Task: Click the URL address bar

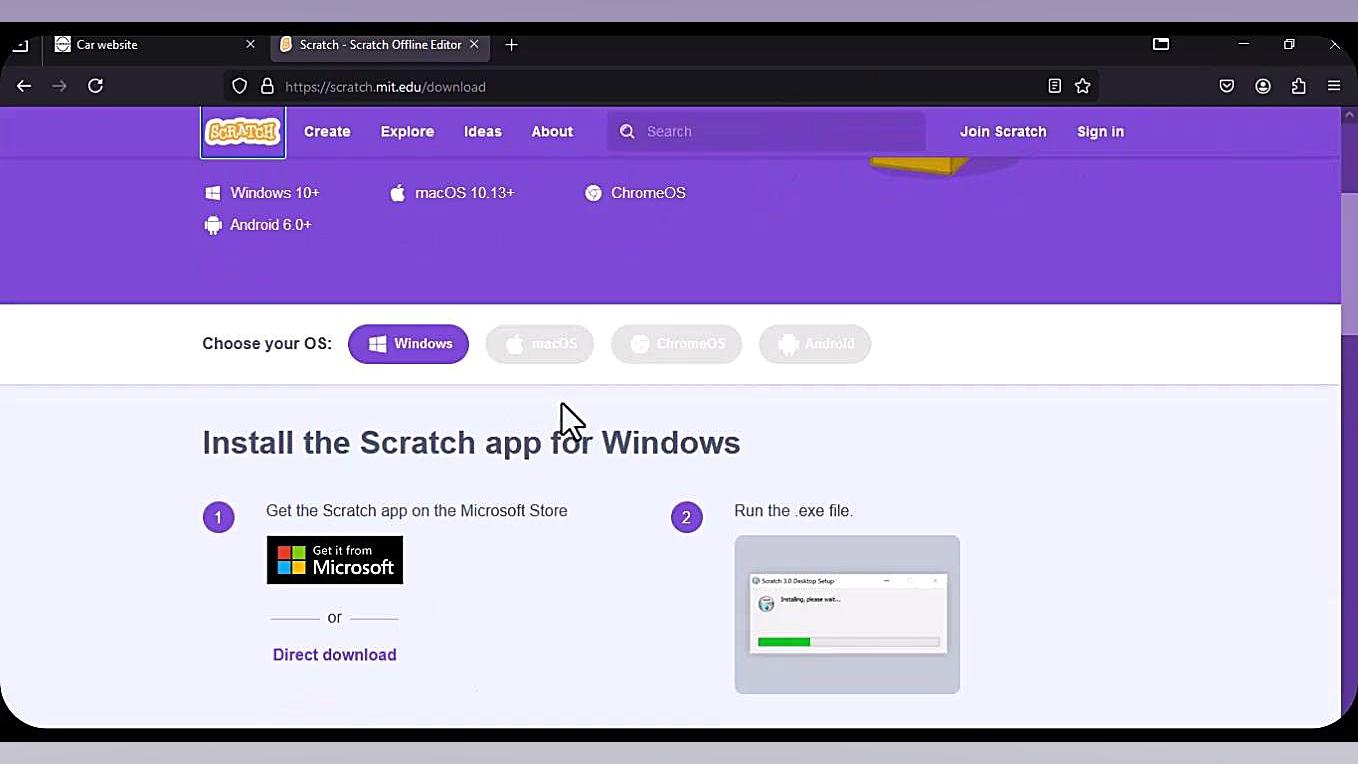Action: (660, 86)
